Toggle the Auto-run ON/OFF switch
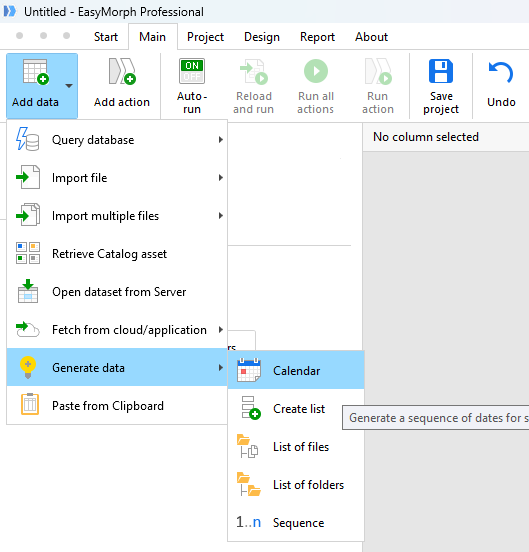Viewport: 529px width, 552px height. (192, 71)
